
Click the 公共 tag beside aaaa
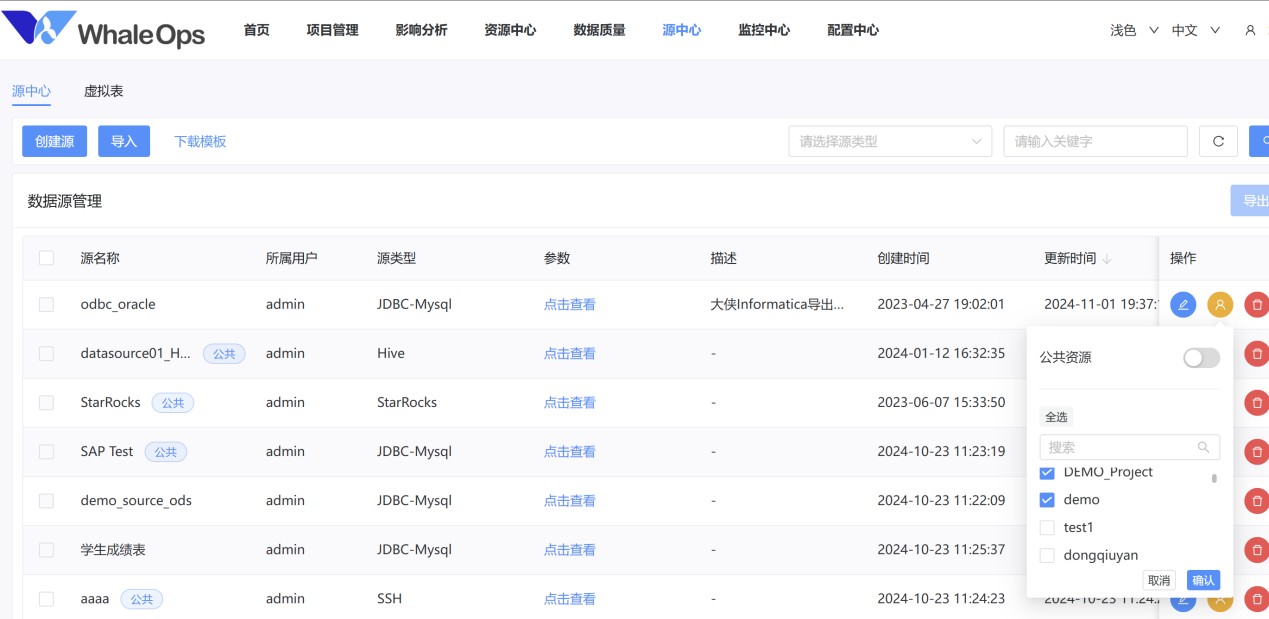coord(142,599)
